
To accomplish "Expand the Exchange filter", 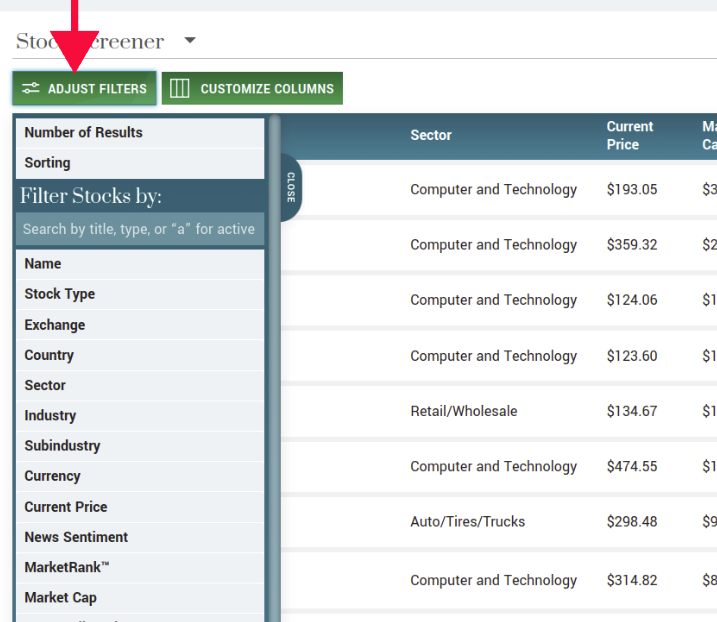I will click(55, 325).
